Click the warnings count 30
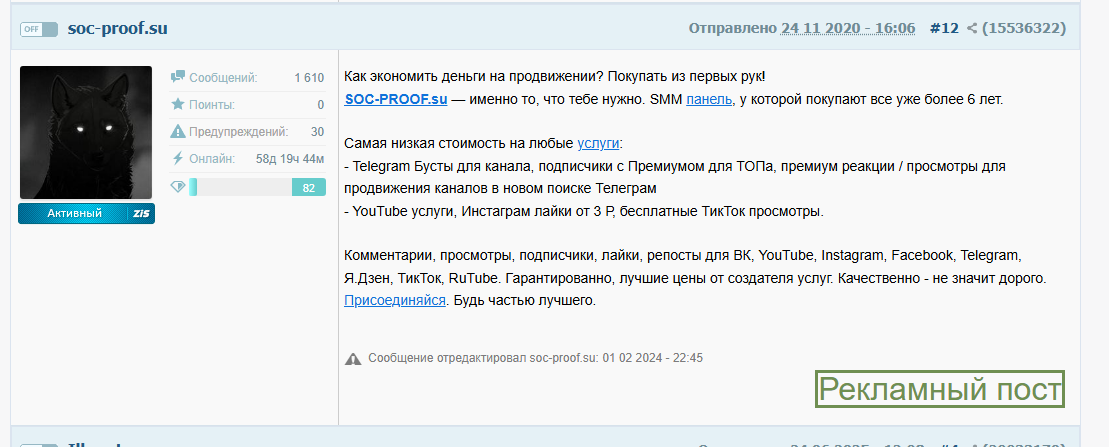1109x447 pixels. click(x=318, y=132)
